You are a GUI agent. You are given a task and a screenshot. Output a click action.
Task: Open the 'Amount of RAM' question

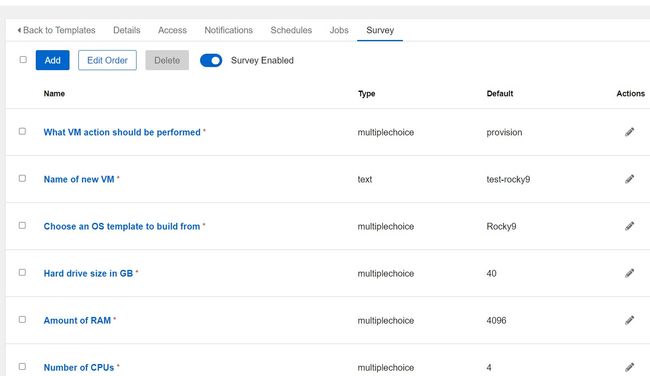77,320
